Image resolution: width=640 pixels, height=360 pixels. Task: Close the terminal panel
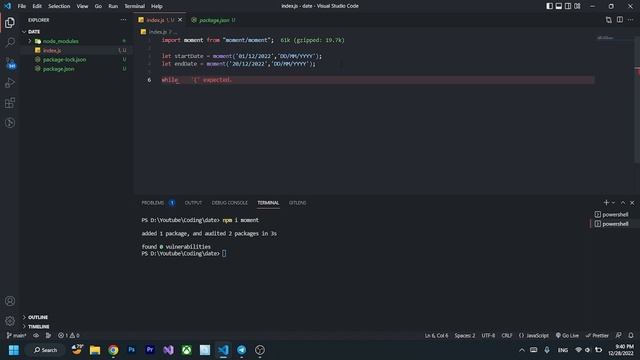point(632,202)
